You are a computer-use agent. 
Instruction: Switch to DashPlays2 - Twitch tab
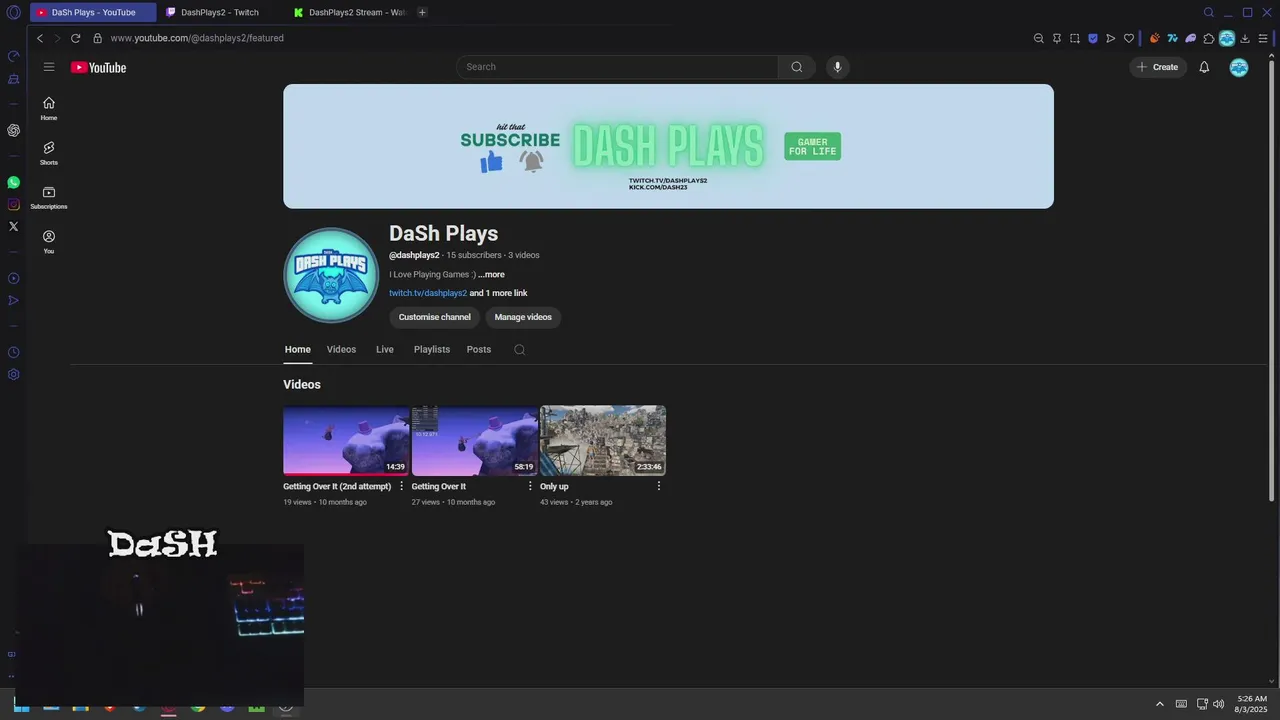pyautogui.click(x=219, y=12)
